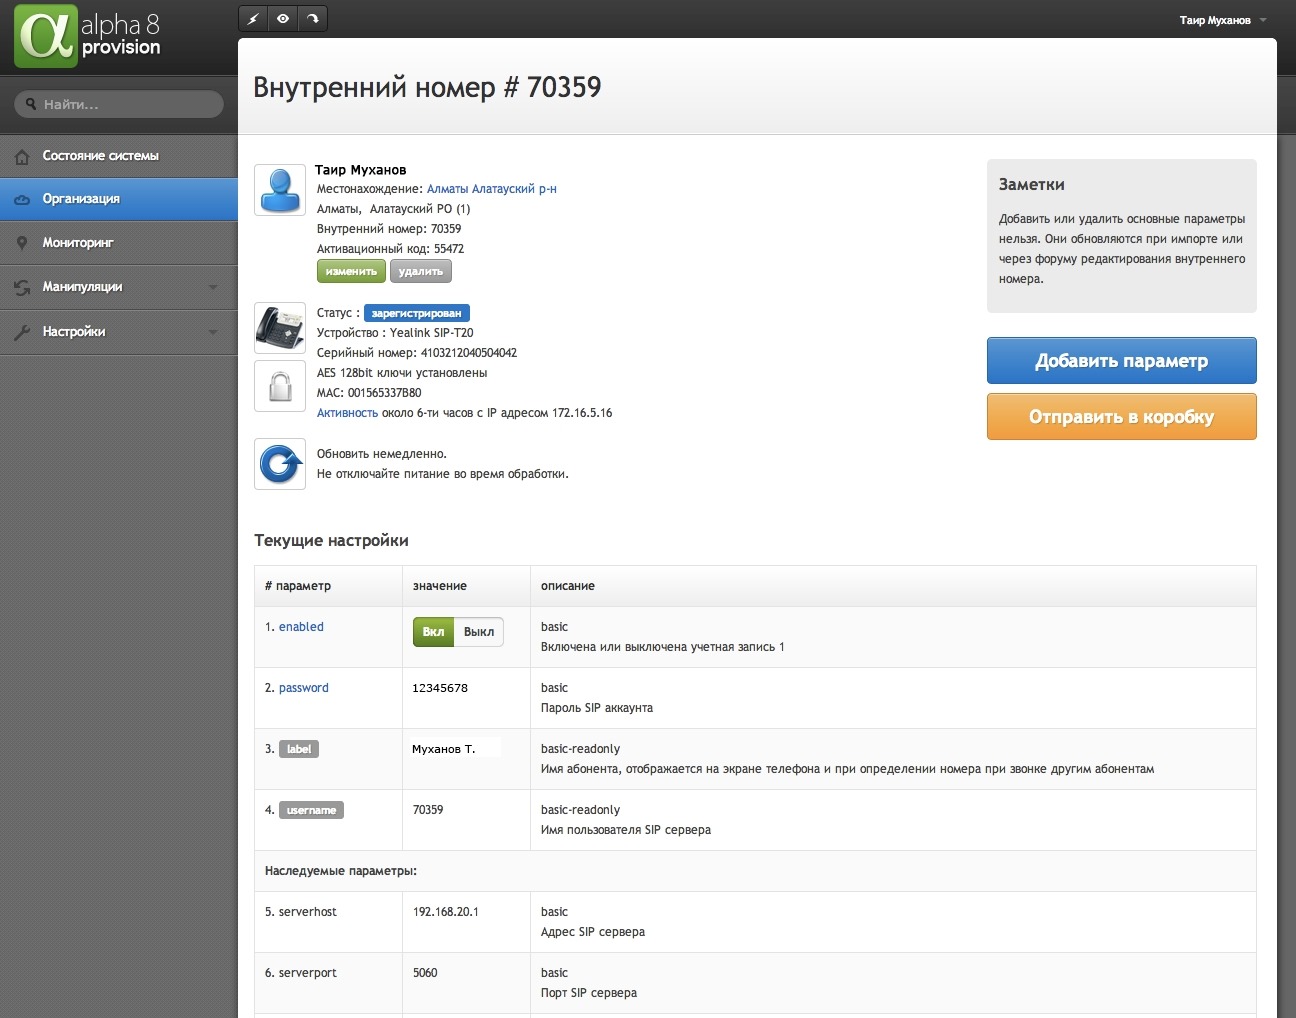Click the Добавить параметр button
Screen dimensions: 1296x1018
point(1121,361)
